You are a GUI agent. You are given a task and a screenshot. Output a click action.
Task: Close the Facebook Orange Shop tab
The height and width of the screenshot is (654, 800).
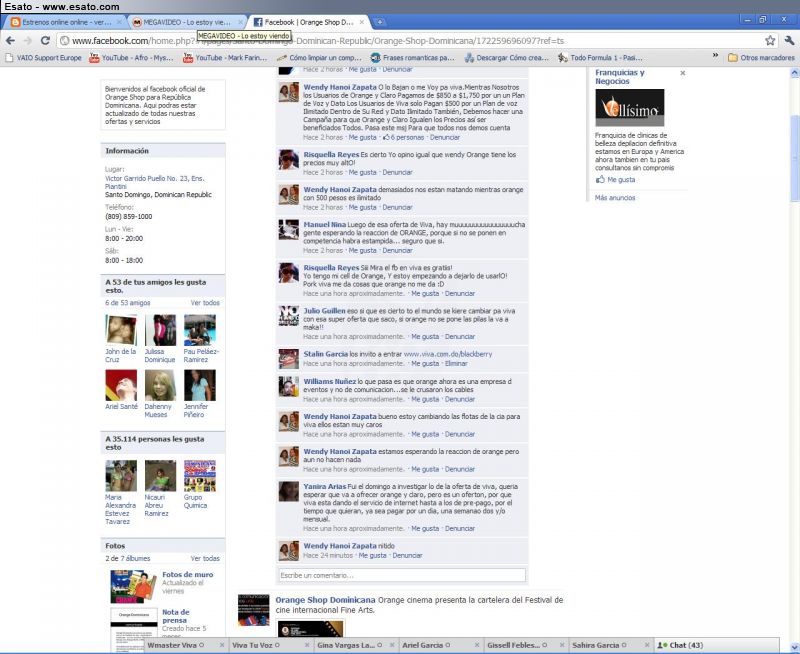click(x=362, y=22)
